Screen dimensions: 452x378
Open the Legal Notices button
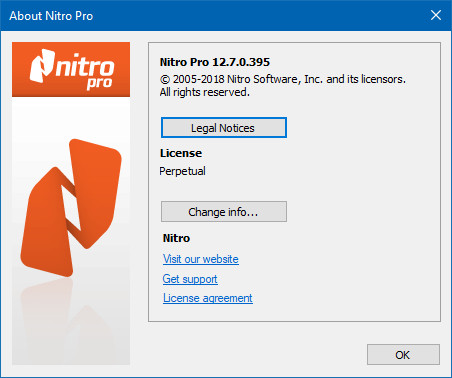224,128
